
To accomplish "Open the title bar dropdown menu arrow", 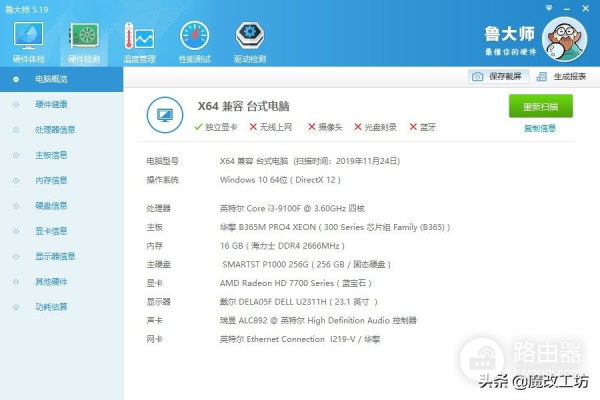I will (x=549, y=8).
